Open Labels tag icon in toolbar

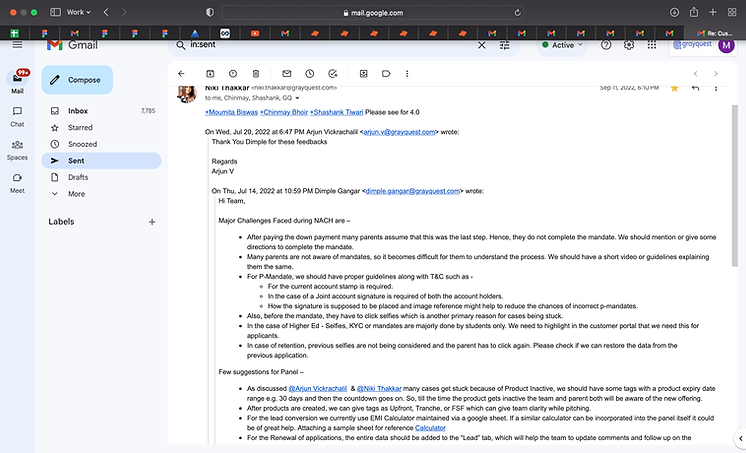(x=386, y=74)
